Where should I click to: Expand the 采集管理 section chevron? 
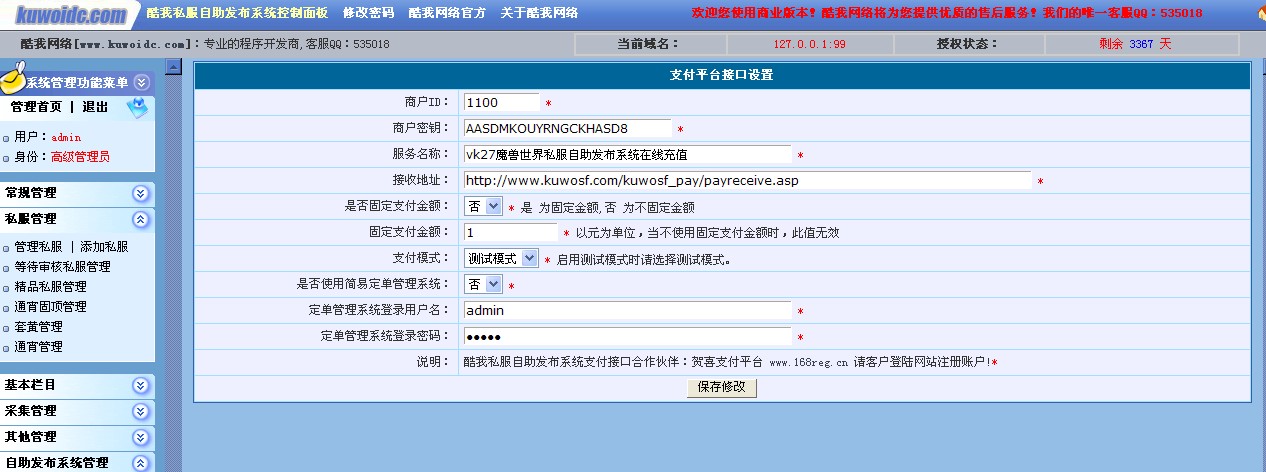(x=141, y=411)
